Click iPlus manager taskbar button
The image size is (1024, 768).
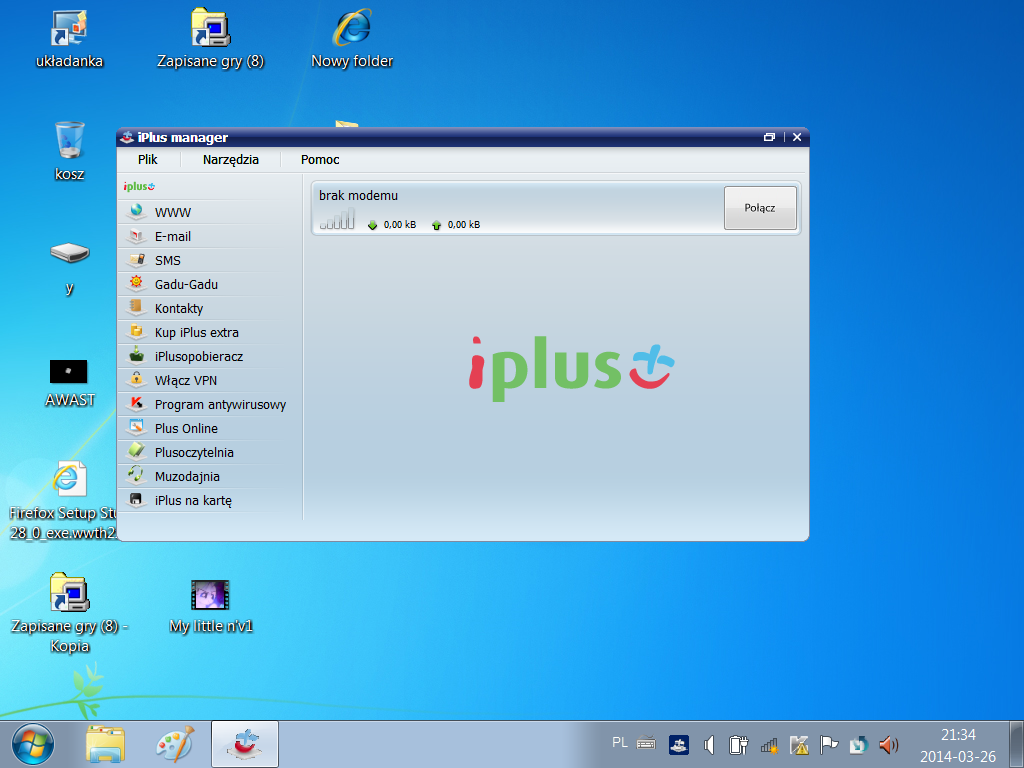coord(245,744)
